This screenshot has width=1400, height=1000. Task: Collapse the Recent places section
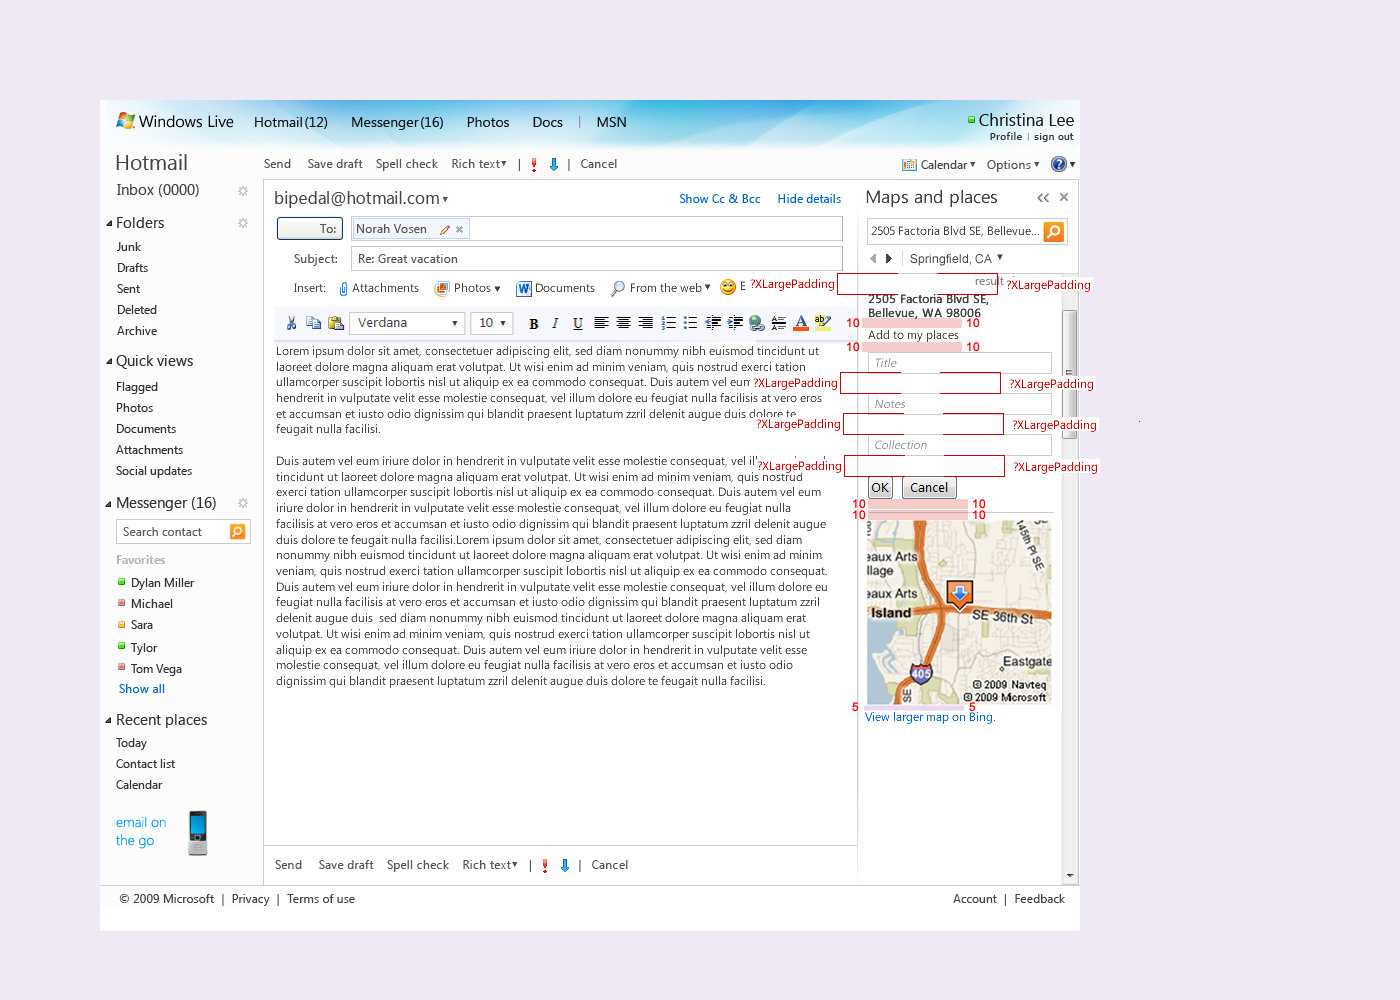(x=109, y=720)
